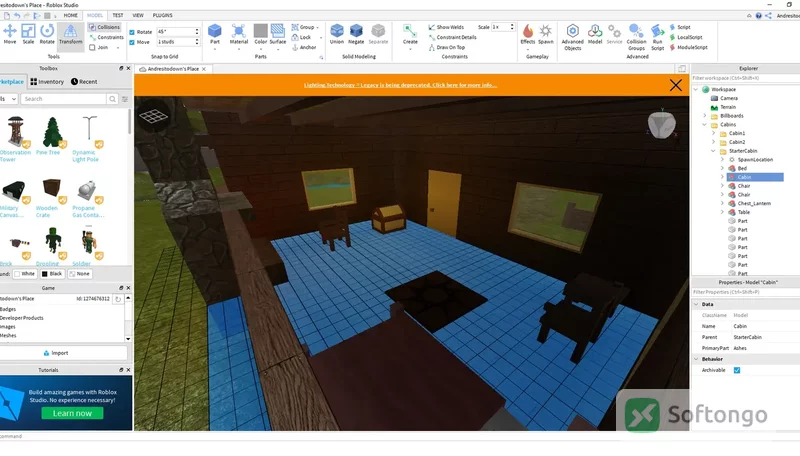The height and width of the screenshot is (456, 800).
Task: Open the Effects gameplay menu
Action: click(528, 34)
